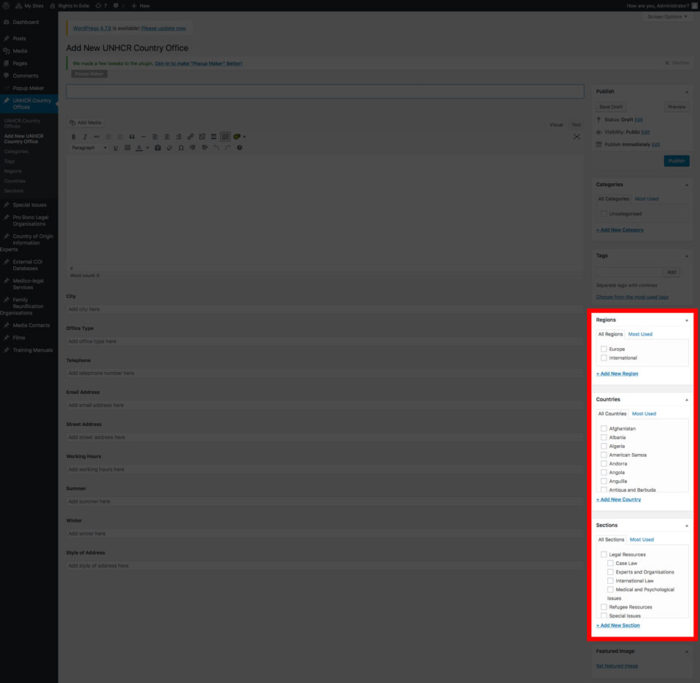
Task: Select the All Sections tab
Action: [611, 539]
